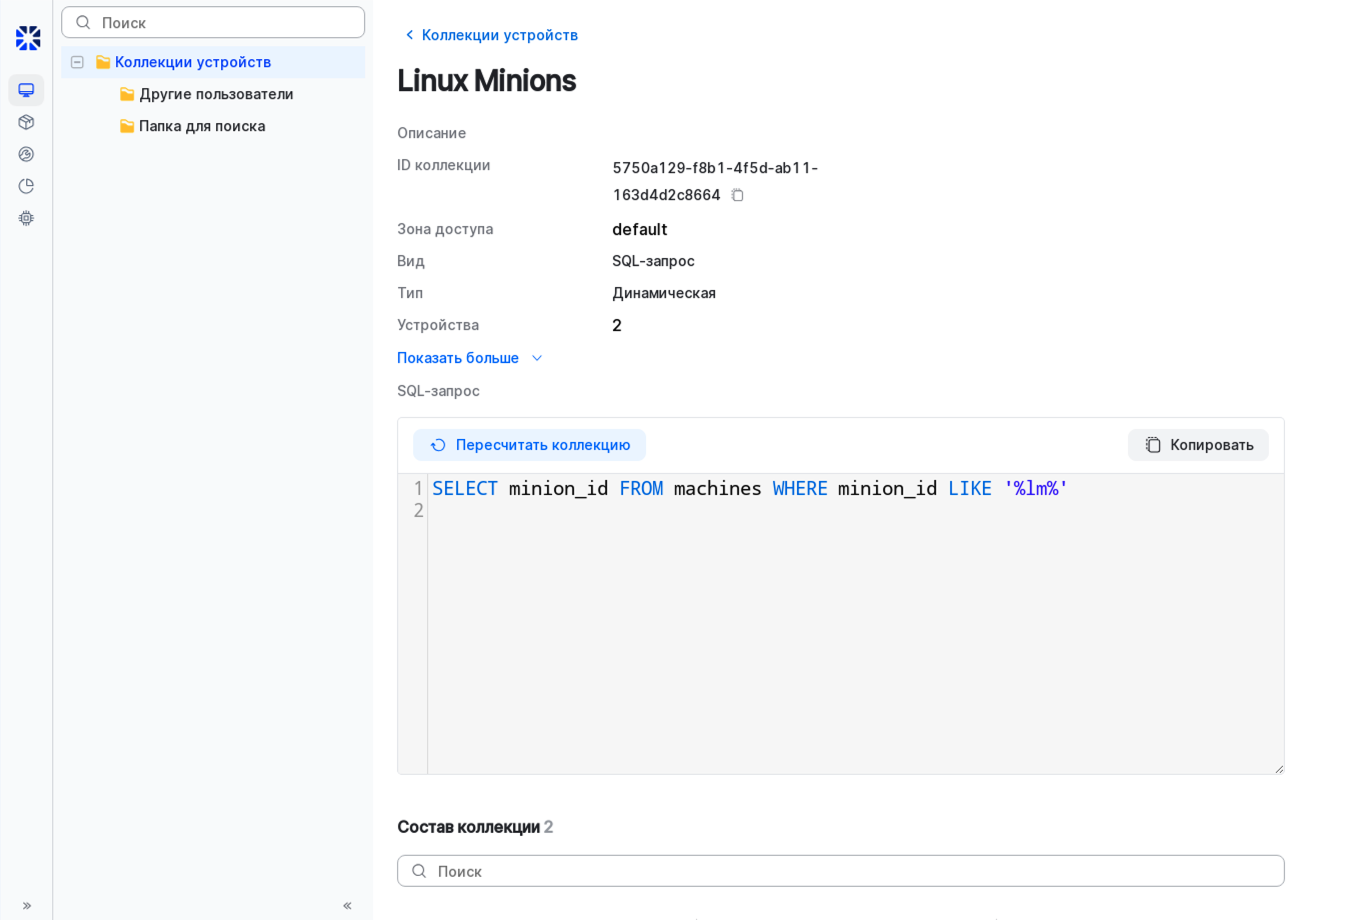Collapse the folder tree panel

pyautogui.click(x=347, y=906)
